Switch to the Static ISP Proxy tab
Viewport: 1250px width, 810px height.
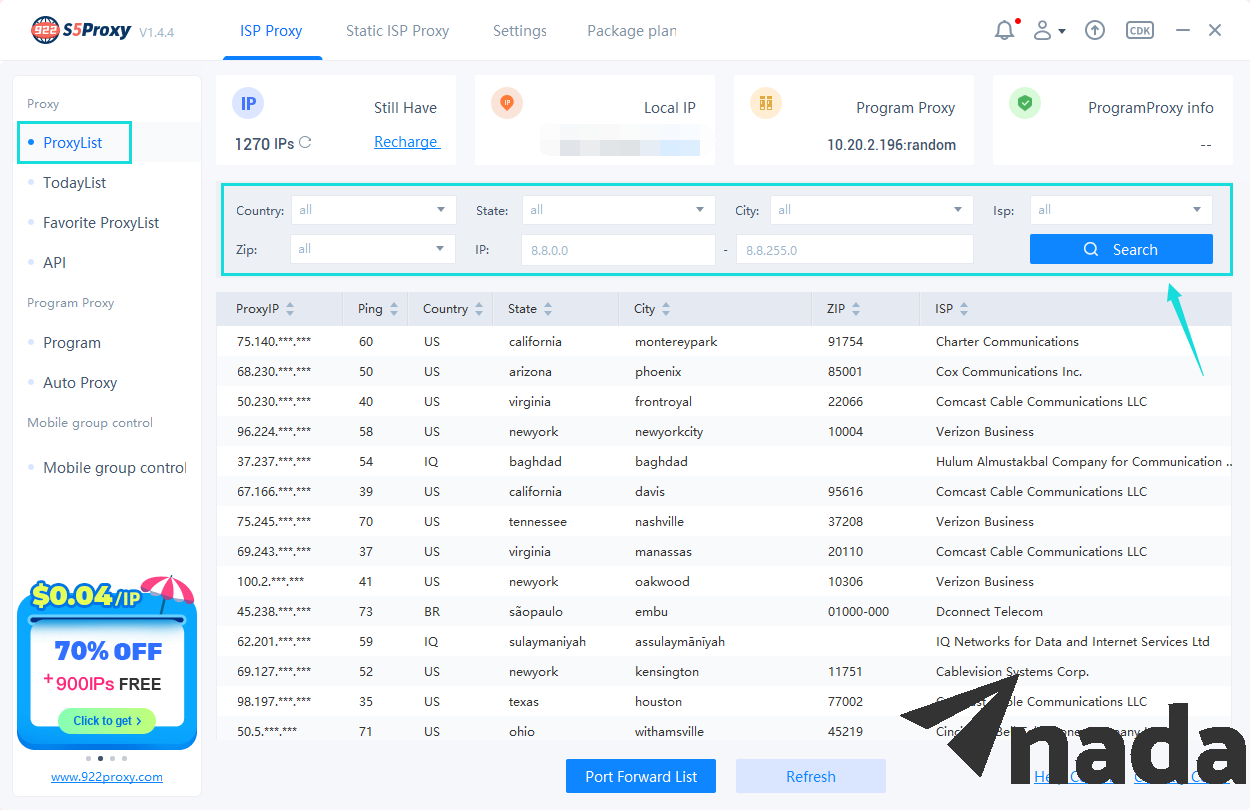pyautogui.click(x=397, y=31)
